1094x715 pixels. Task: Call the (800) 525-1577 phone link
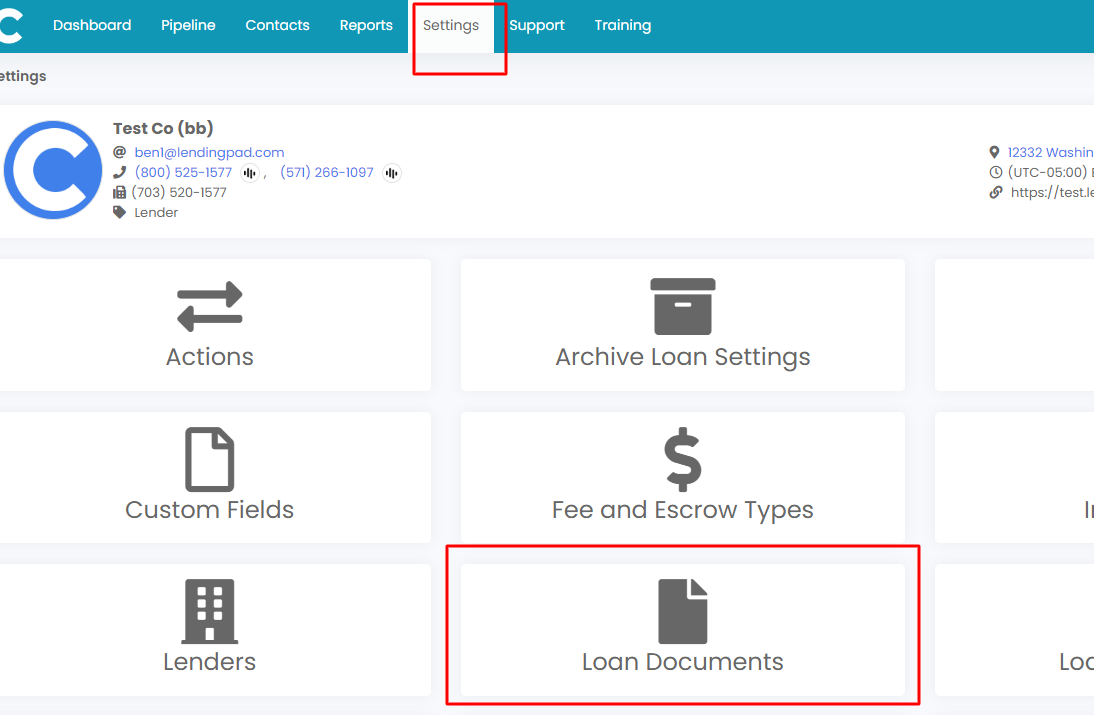183,172
